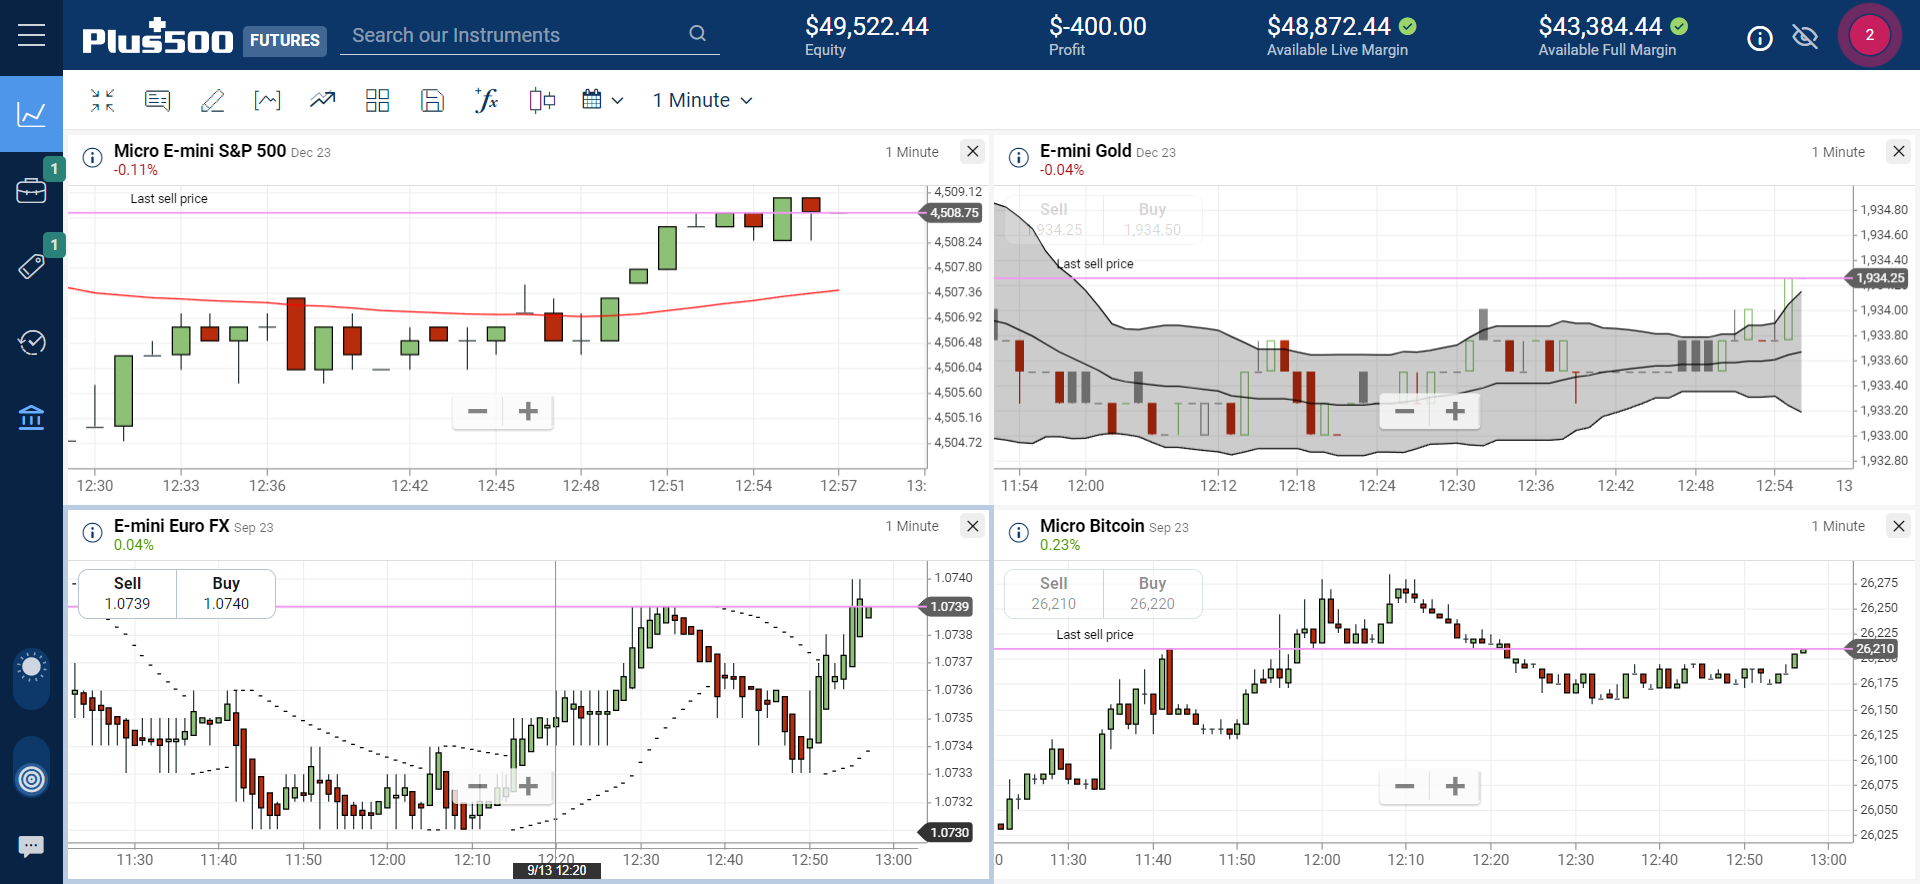Change Micro Bitcoin chart 1 Minute interval
This screenshot has height=884, width=1920.
click(1838, 526)
